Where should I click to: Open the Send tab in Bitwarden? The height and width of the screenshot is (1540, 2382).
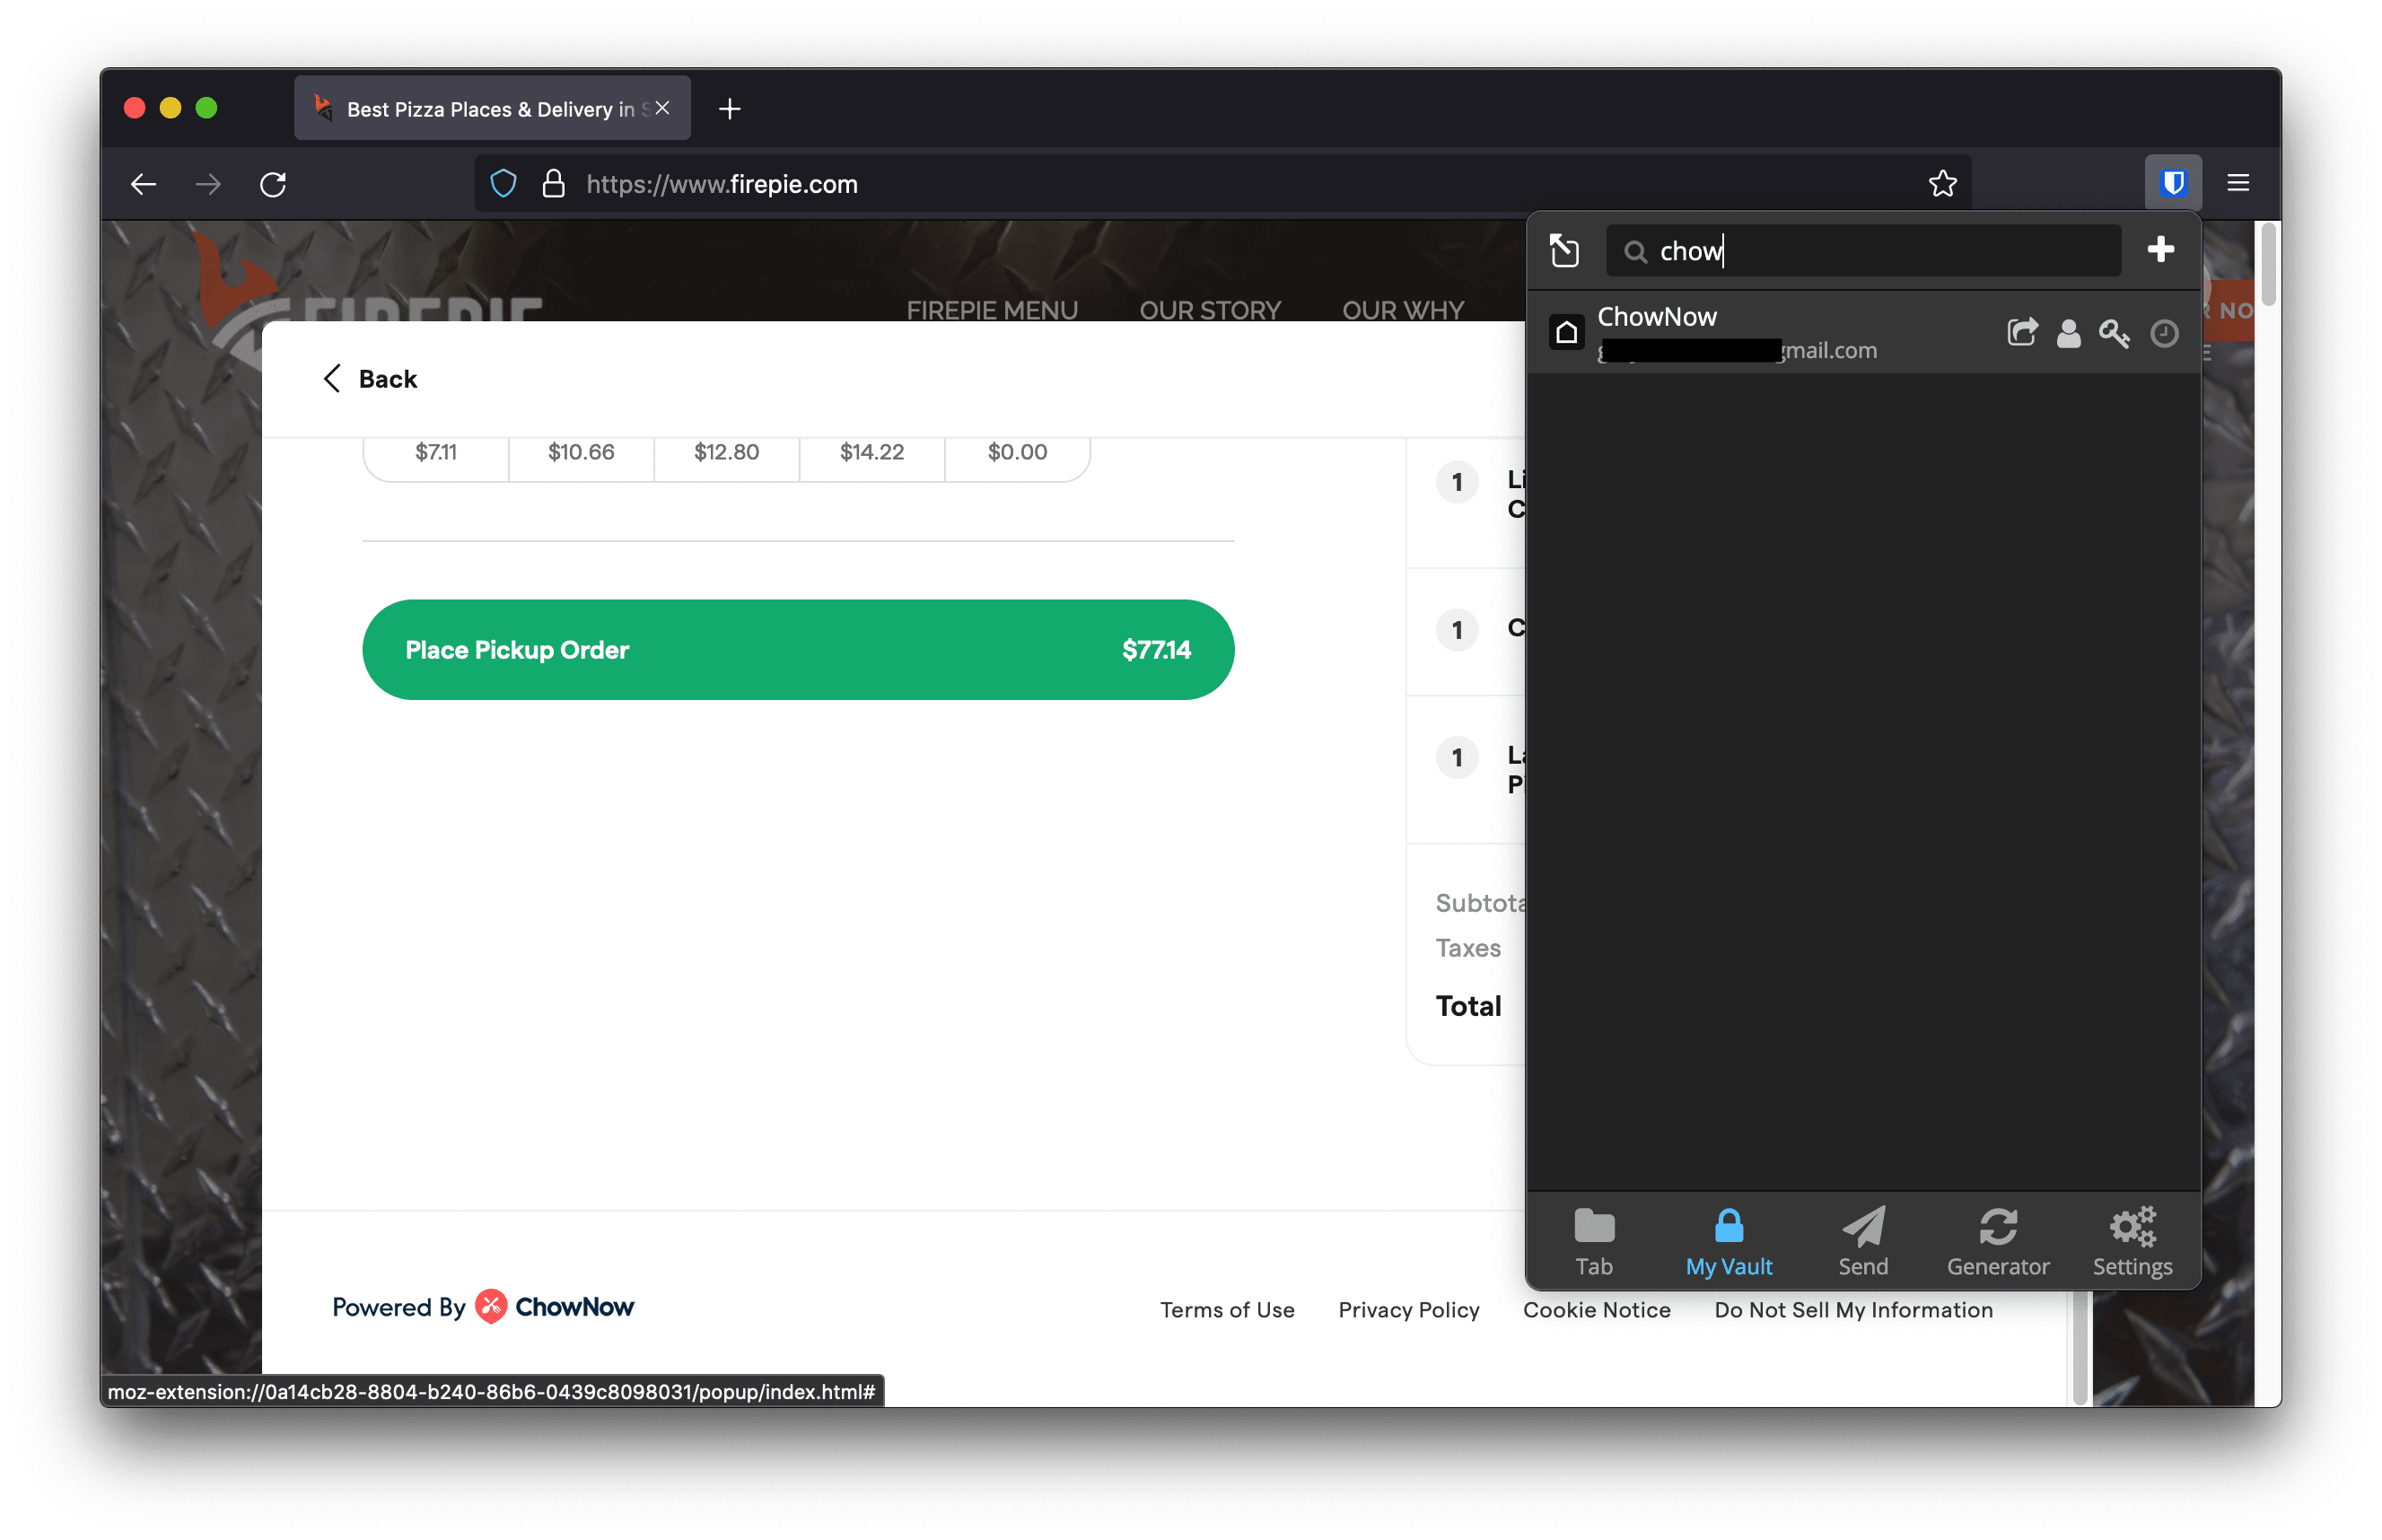pyautogui.click(x=1862, y=1241)
